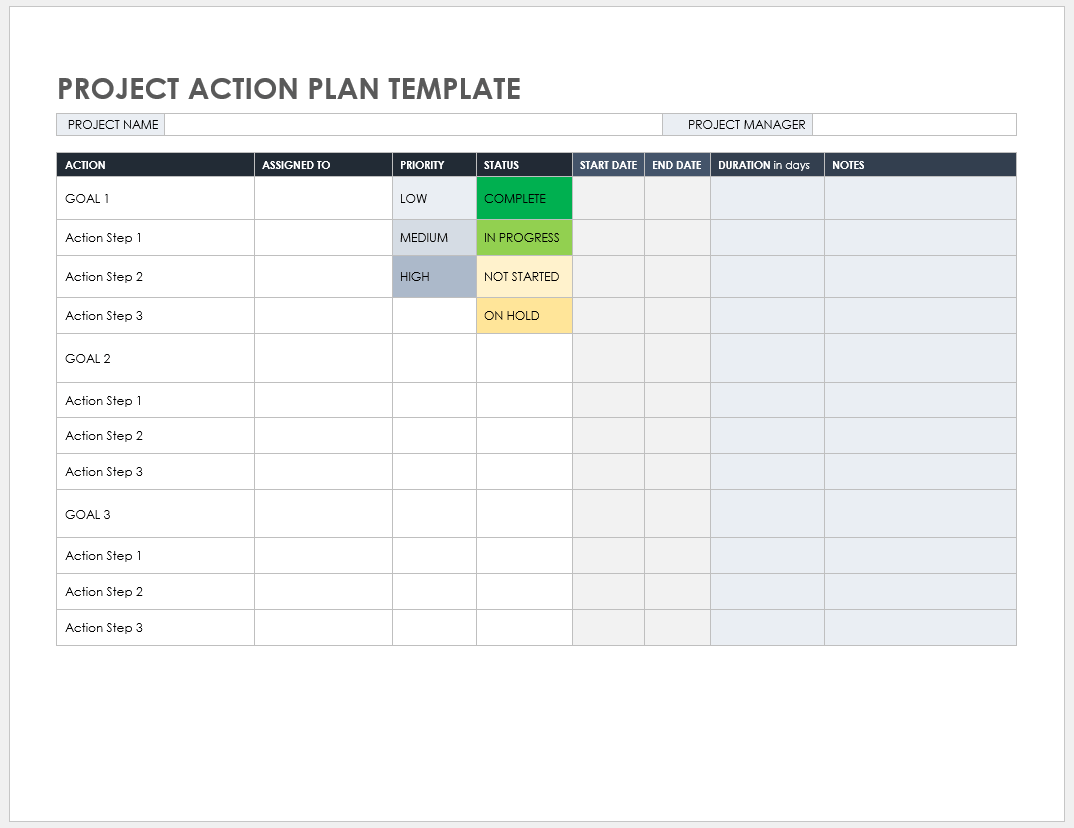
Task: Click the LOW priority cell
Action: tap(434, 199)
